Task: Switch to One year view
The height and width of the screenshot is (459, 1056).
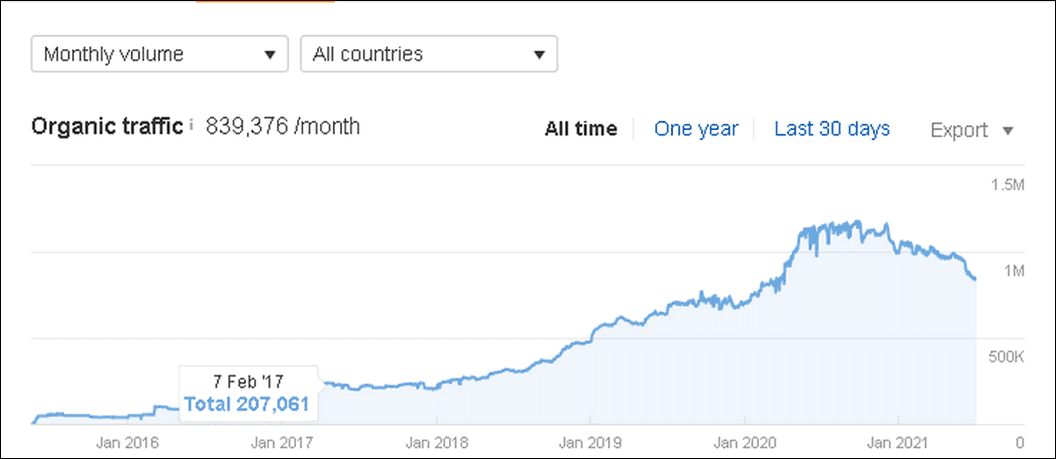Action: (x=696, y=129)
